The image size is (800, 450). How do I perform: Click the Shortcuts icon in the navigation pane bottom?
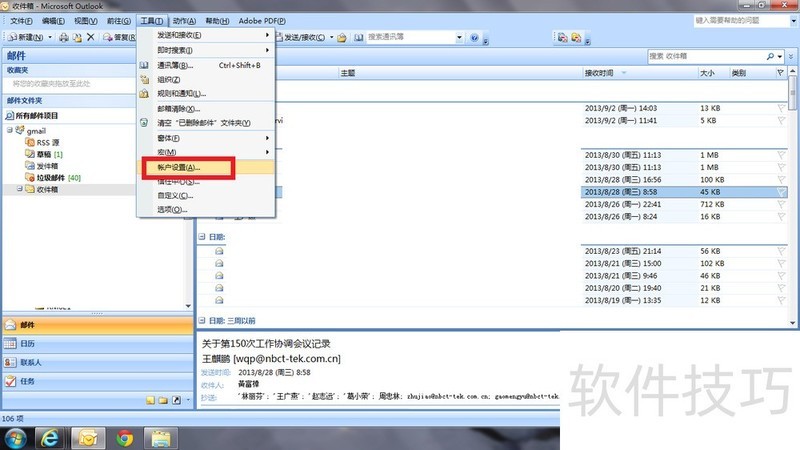point(176,400)
